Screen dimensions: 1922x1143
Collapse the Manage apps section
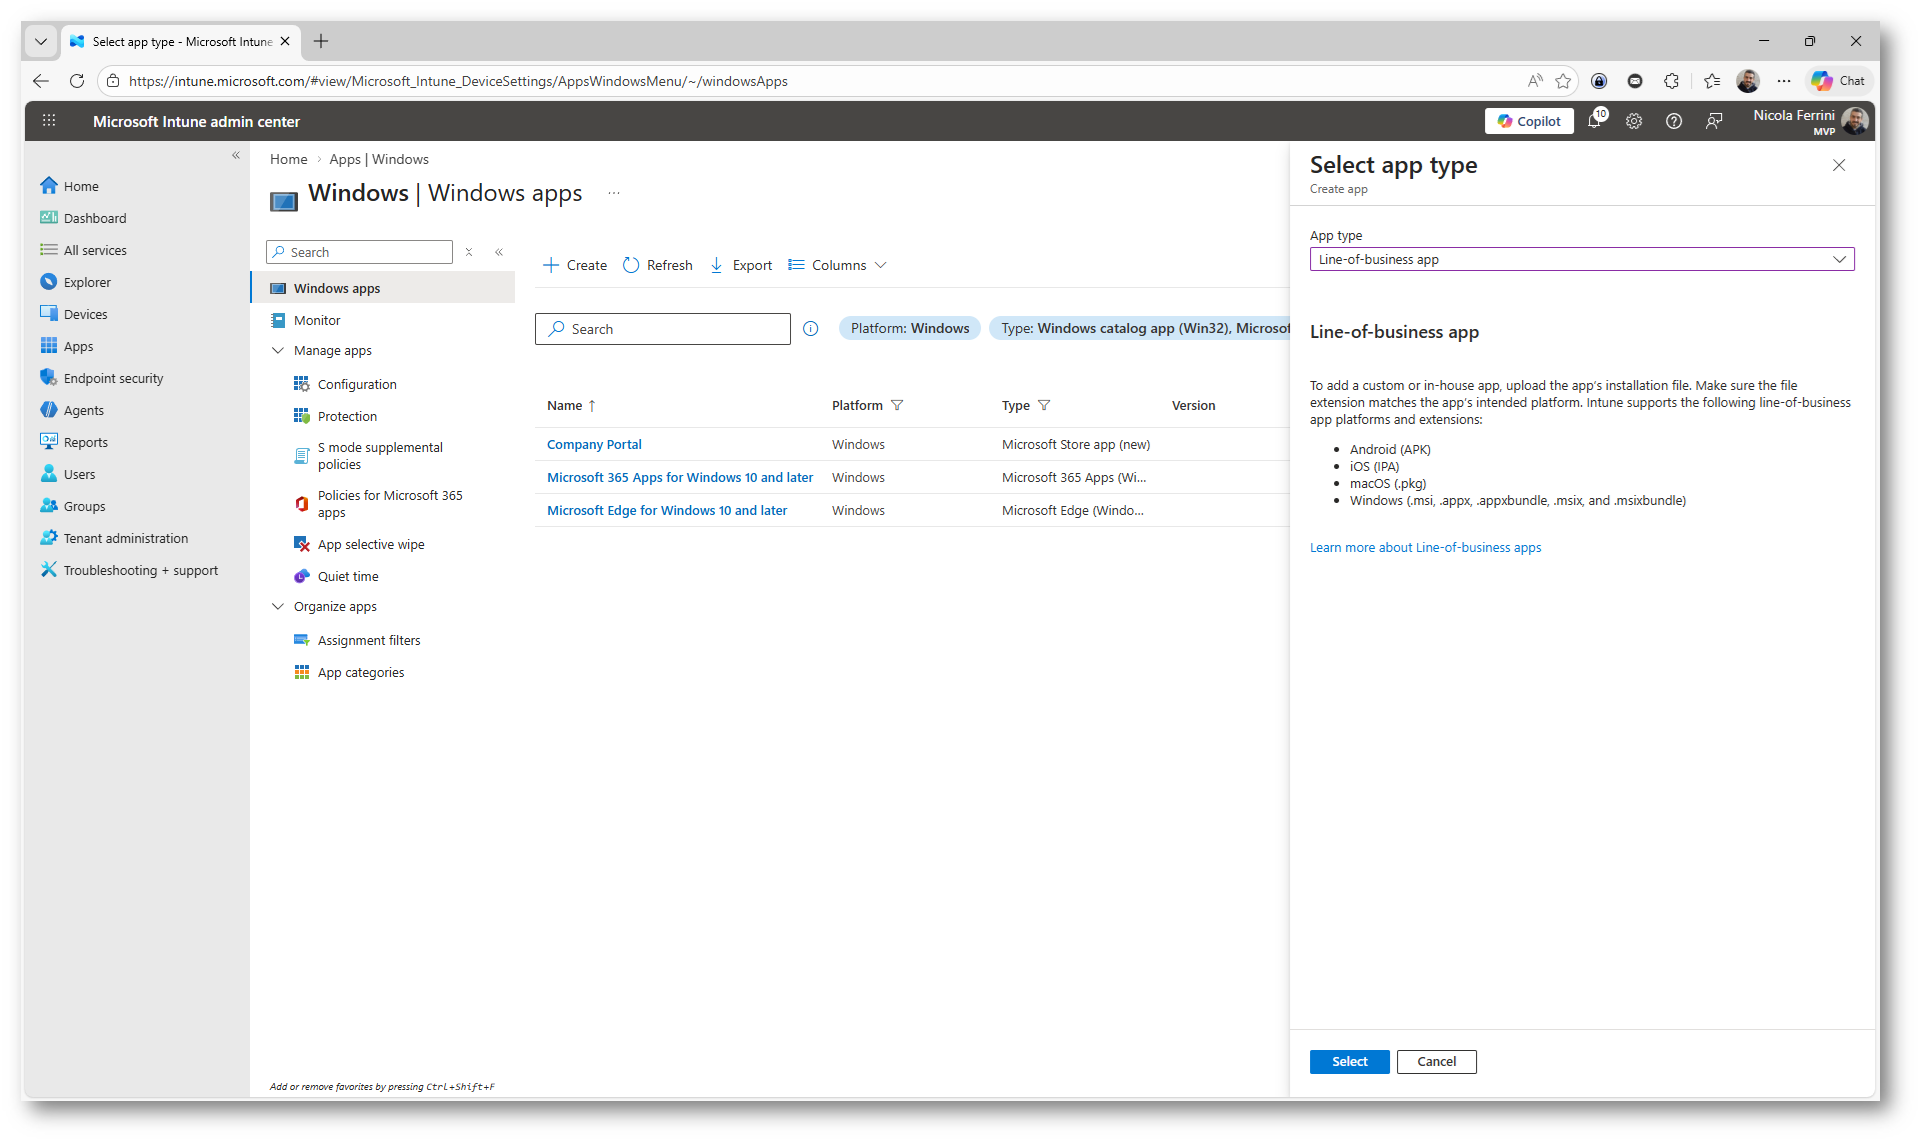tap(278, 351)
